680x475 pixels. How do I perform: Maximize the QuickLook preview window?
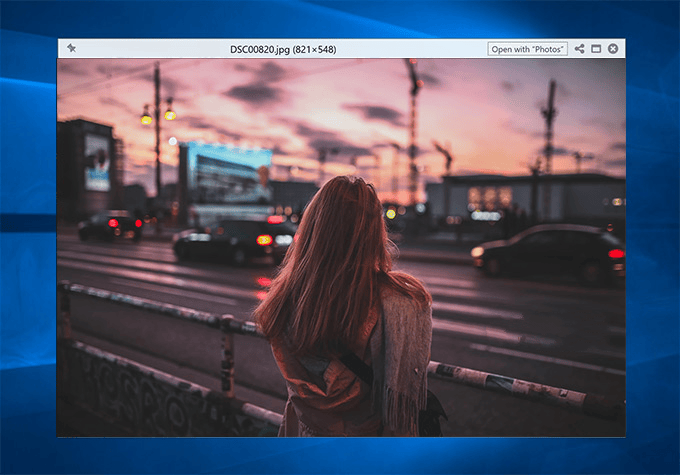(x=596, y=49)
